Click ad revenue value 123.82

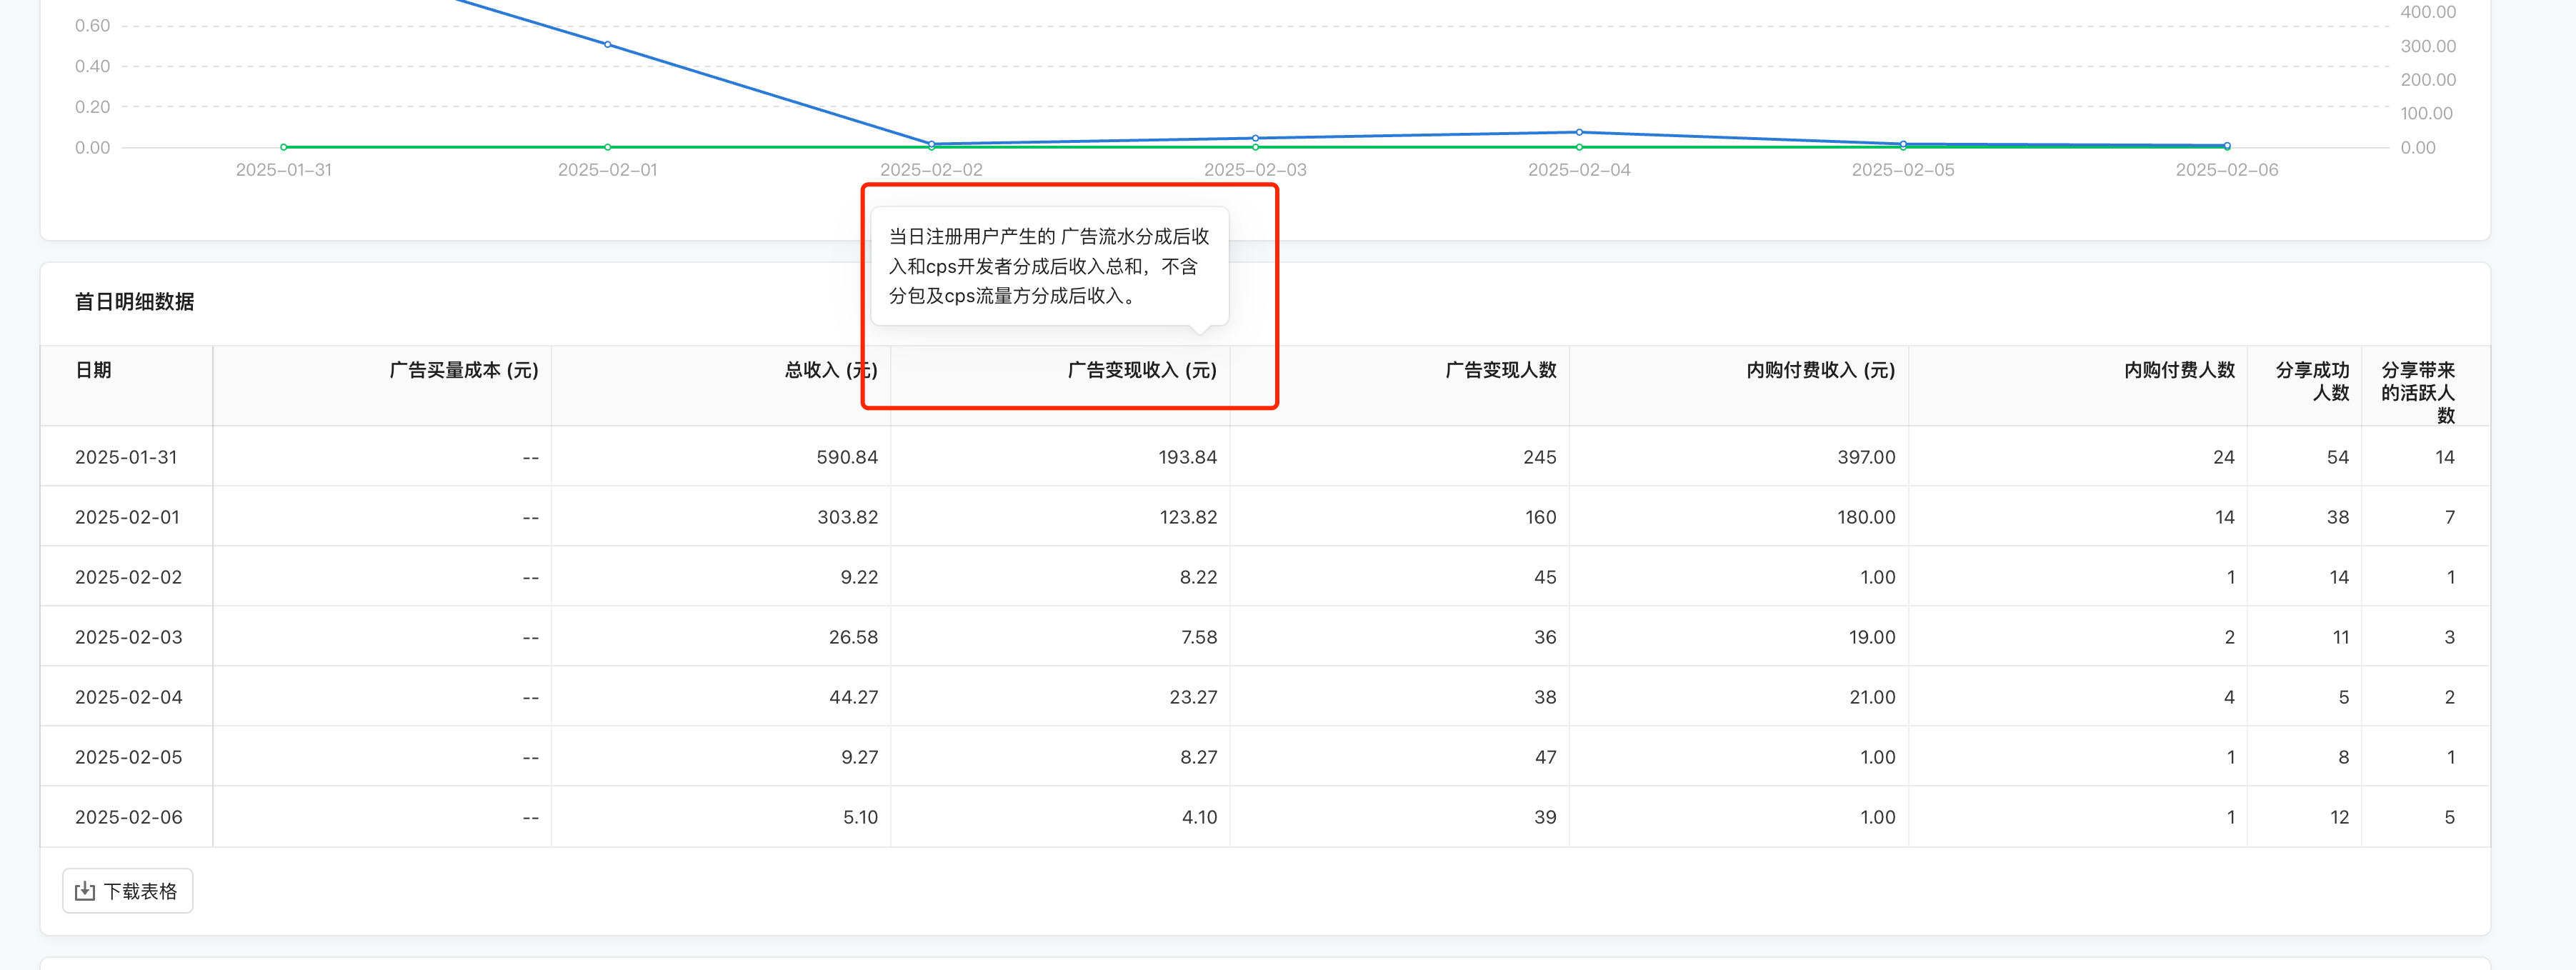pyautogui.click(x=1187, y=517)
